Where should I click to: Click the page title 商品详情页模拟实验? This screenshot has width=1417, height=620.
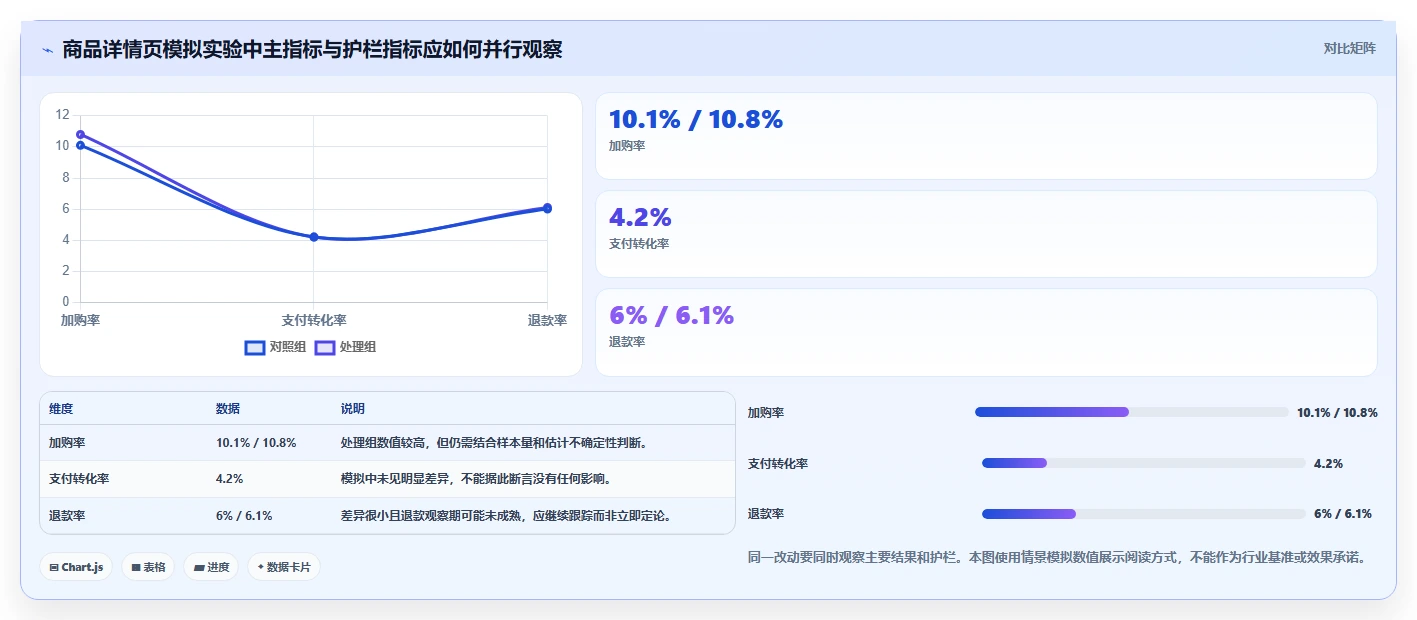click(x=312, y=49)
